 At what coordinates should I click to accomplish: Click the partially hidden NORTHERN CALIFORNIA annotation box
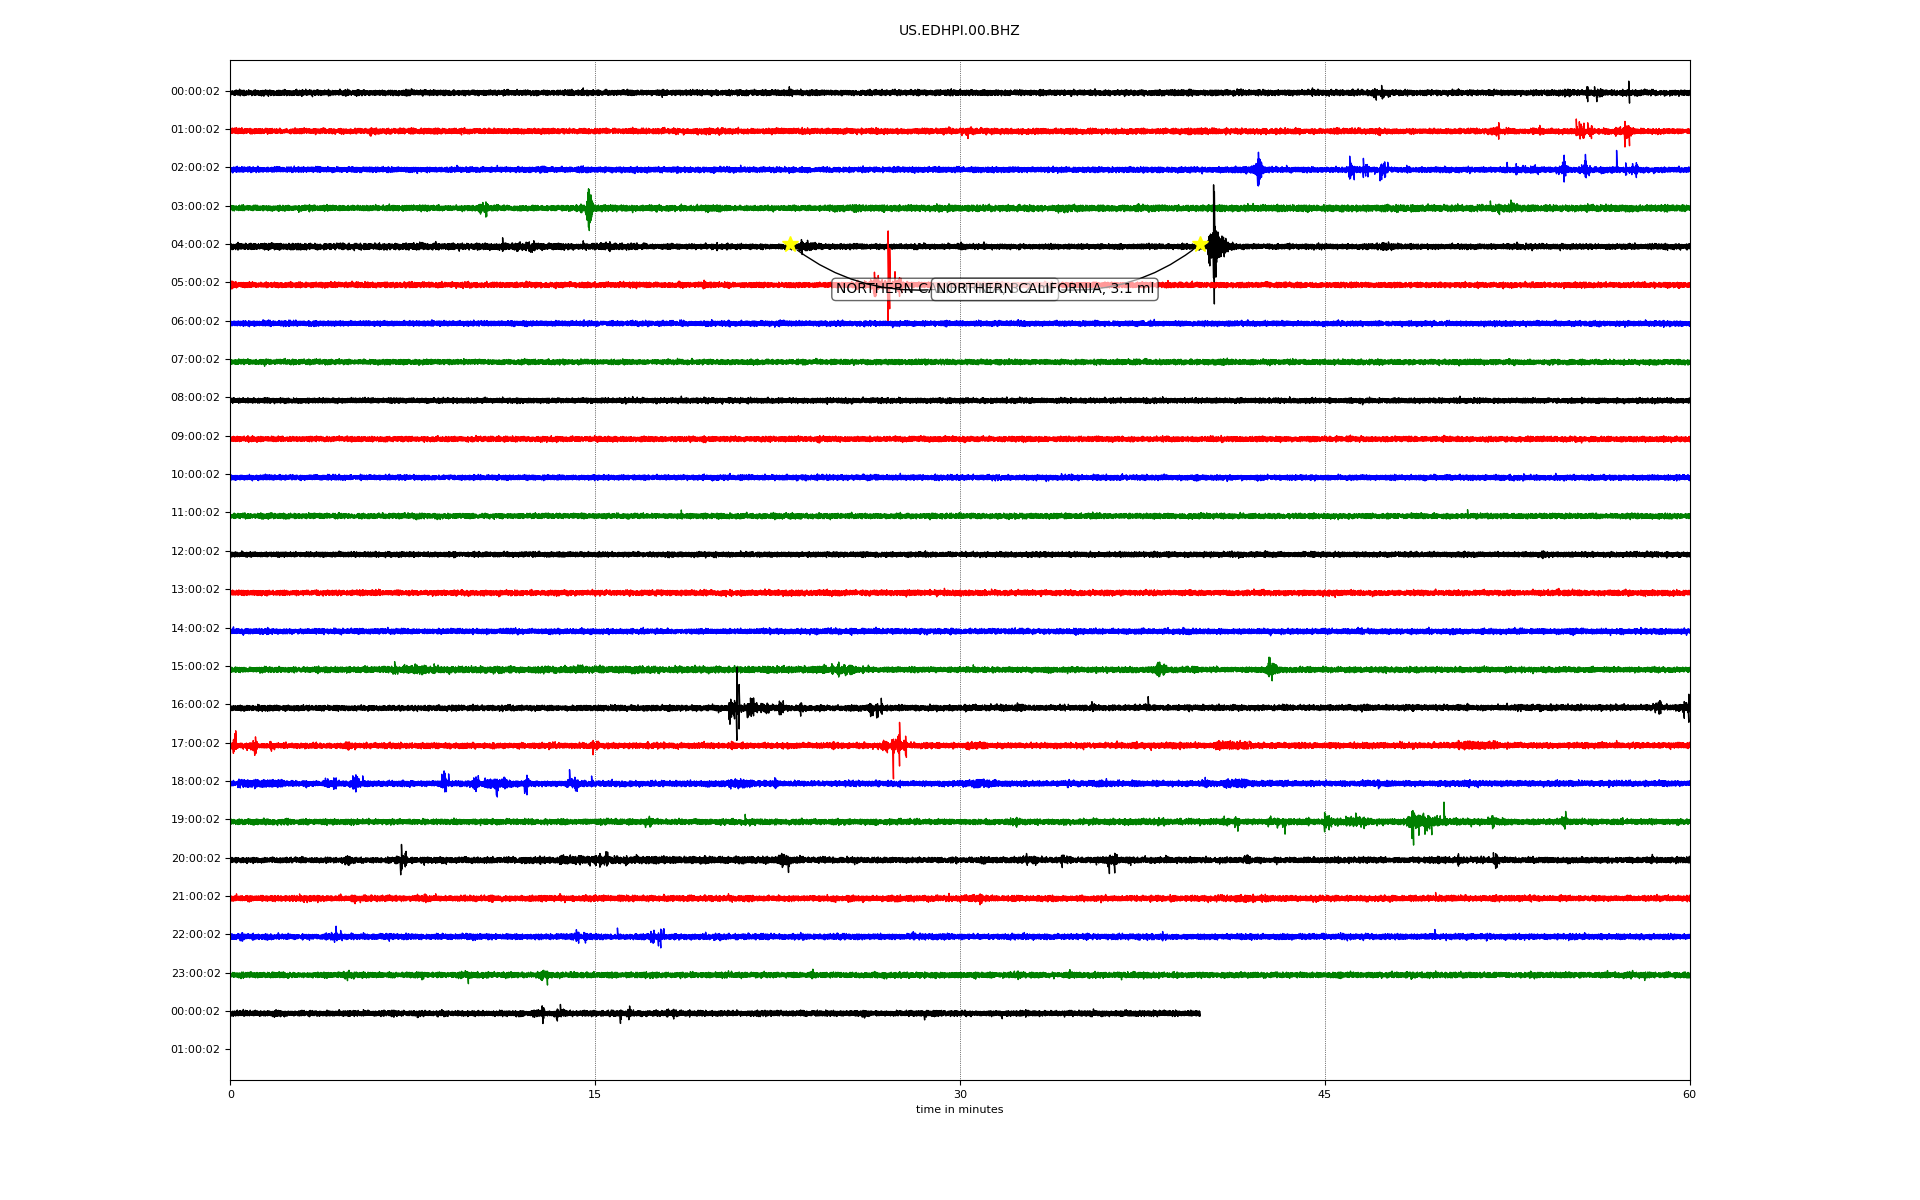coord(880,289)
